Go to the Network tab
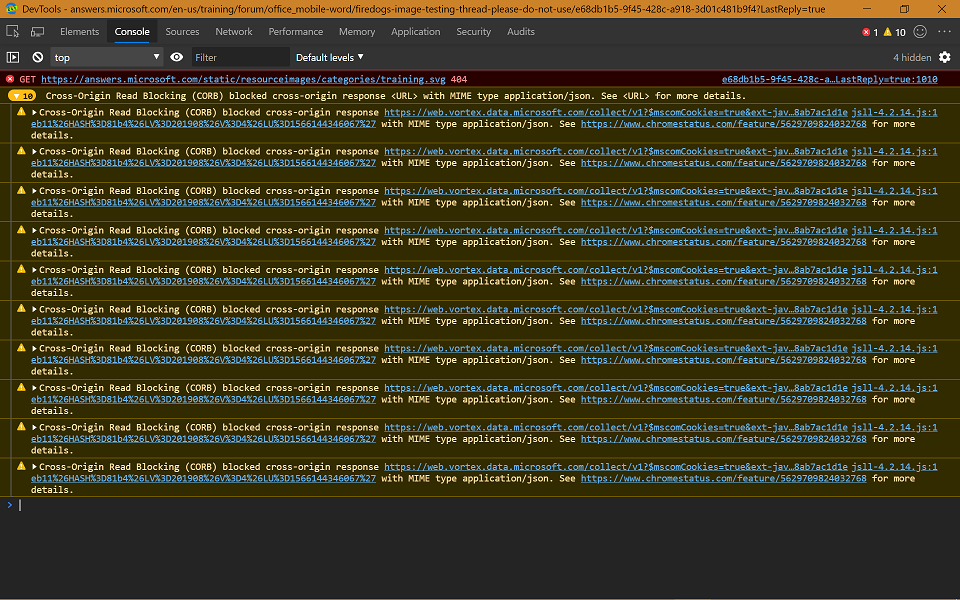 pyautogui.click(x=233, y=31)
